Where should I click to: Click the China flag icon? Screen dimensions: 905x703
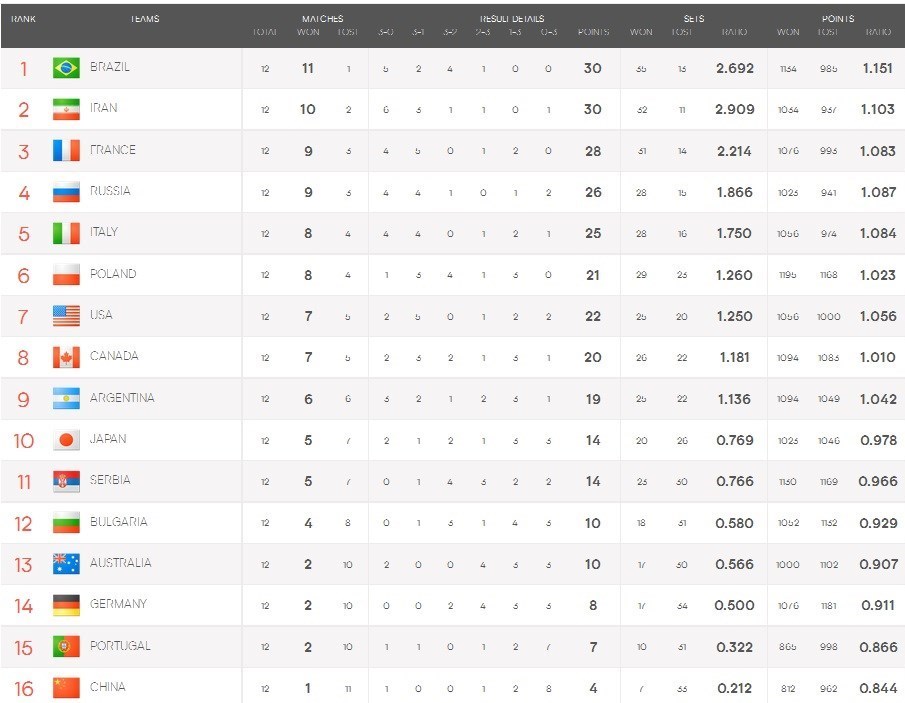[x=66, y=688]
